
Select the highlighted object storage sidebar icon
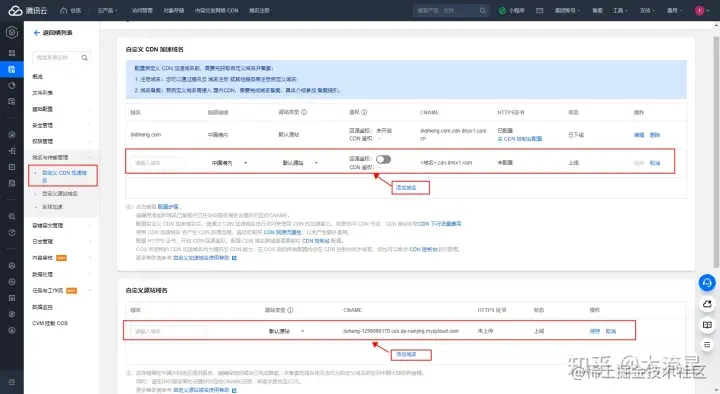tap(12, 69)
